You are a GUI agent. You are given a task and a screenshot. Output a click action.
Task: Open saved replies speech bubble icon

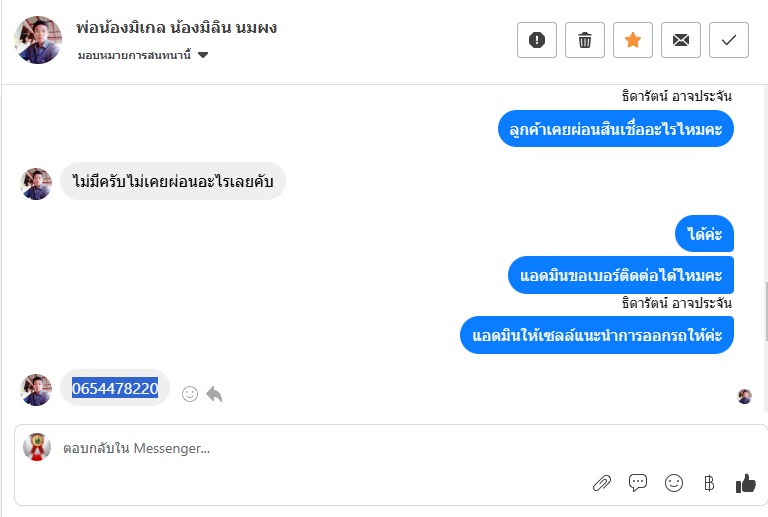638,483
